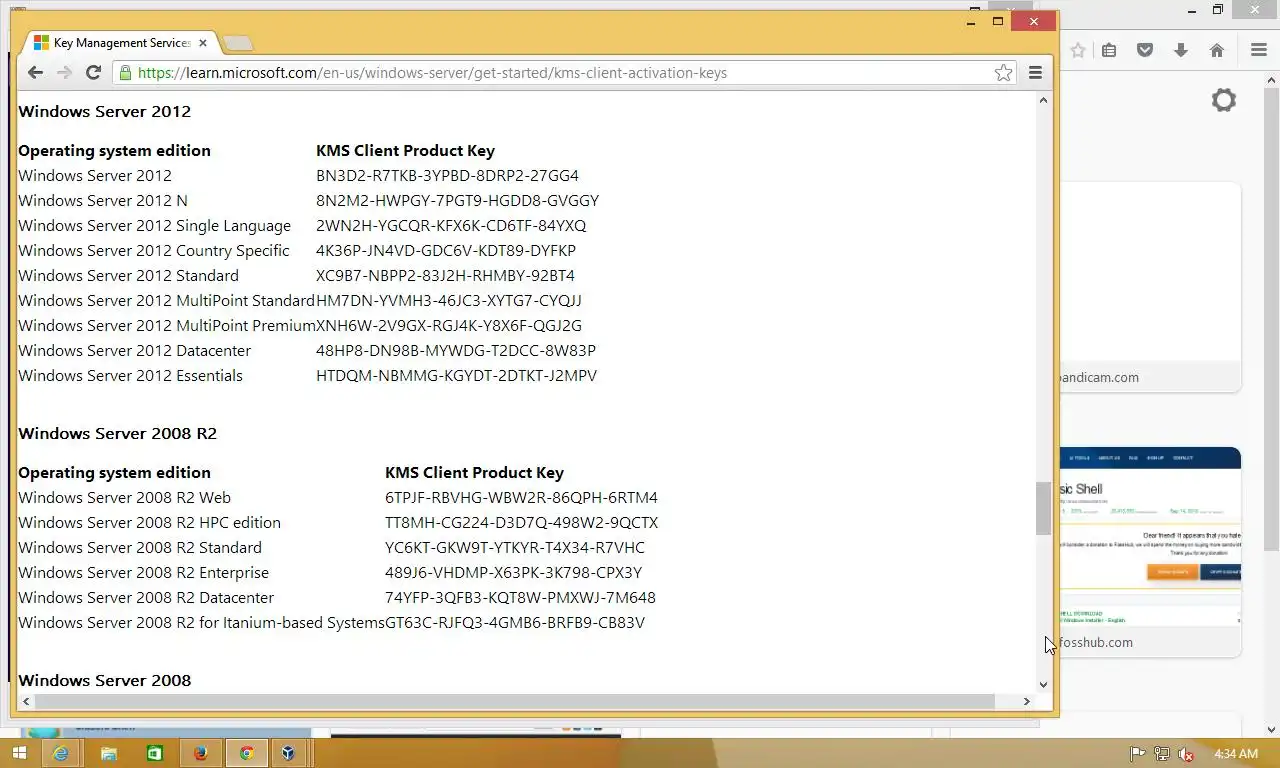Click the gear icon on Firefox new tab page

[1223, 100]
